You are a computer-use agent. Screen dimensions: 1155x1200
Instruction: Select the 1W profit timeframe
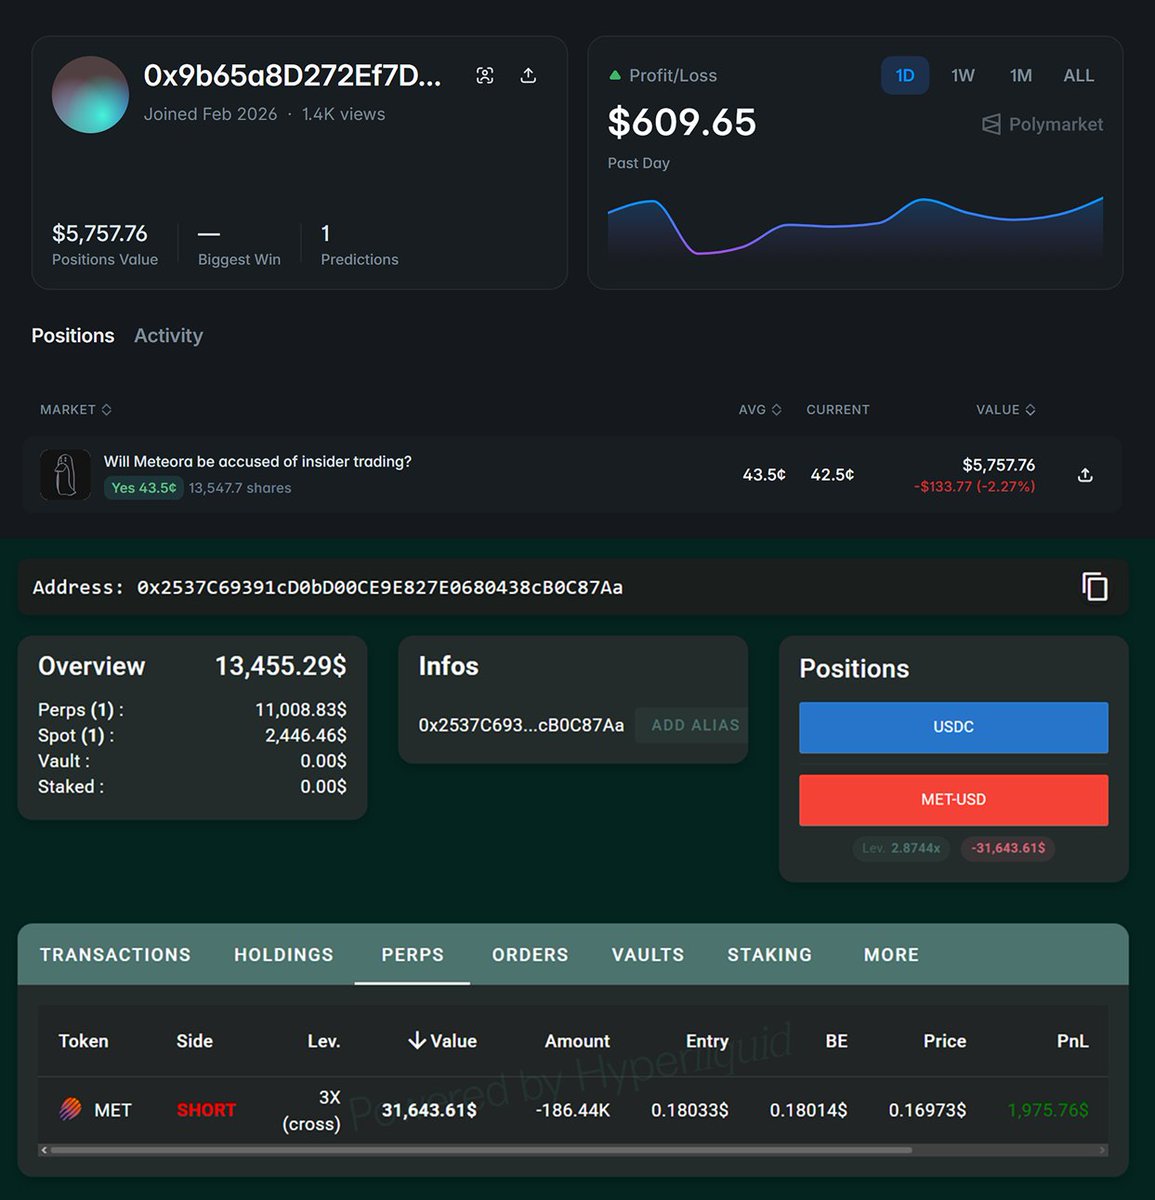pyautogui.click(x=963, y=76)
